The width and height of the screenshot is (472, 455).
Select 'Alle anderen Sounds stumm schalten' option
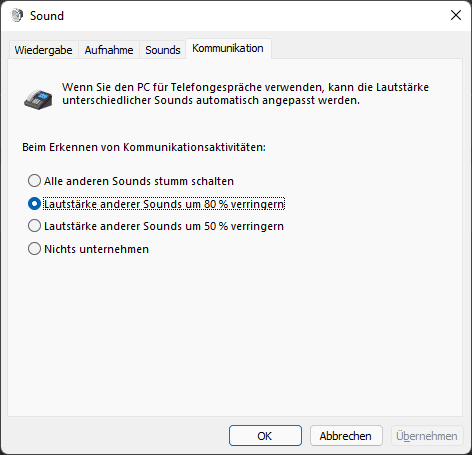[x=131, y=181]
